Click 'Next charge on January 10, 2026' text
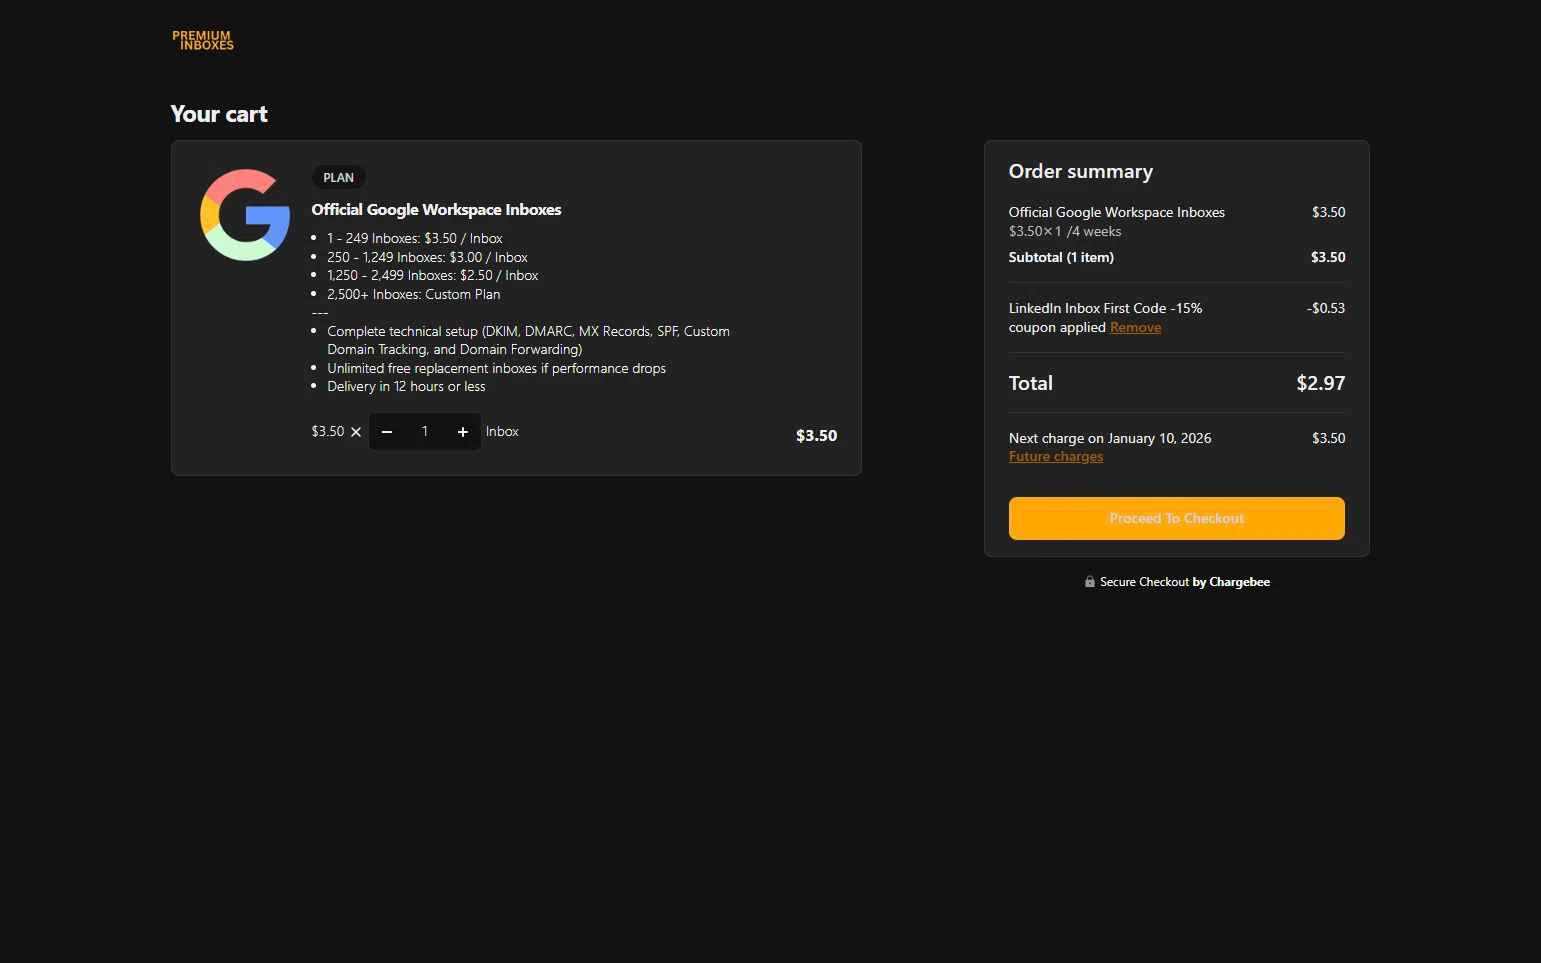1541x963 pixels. click(1110, 438)
